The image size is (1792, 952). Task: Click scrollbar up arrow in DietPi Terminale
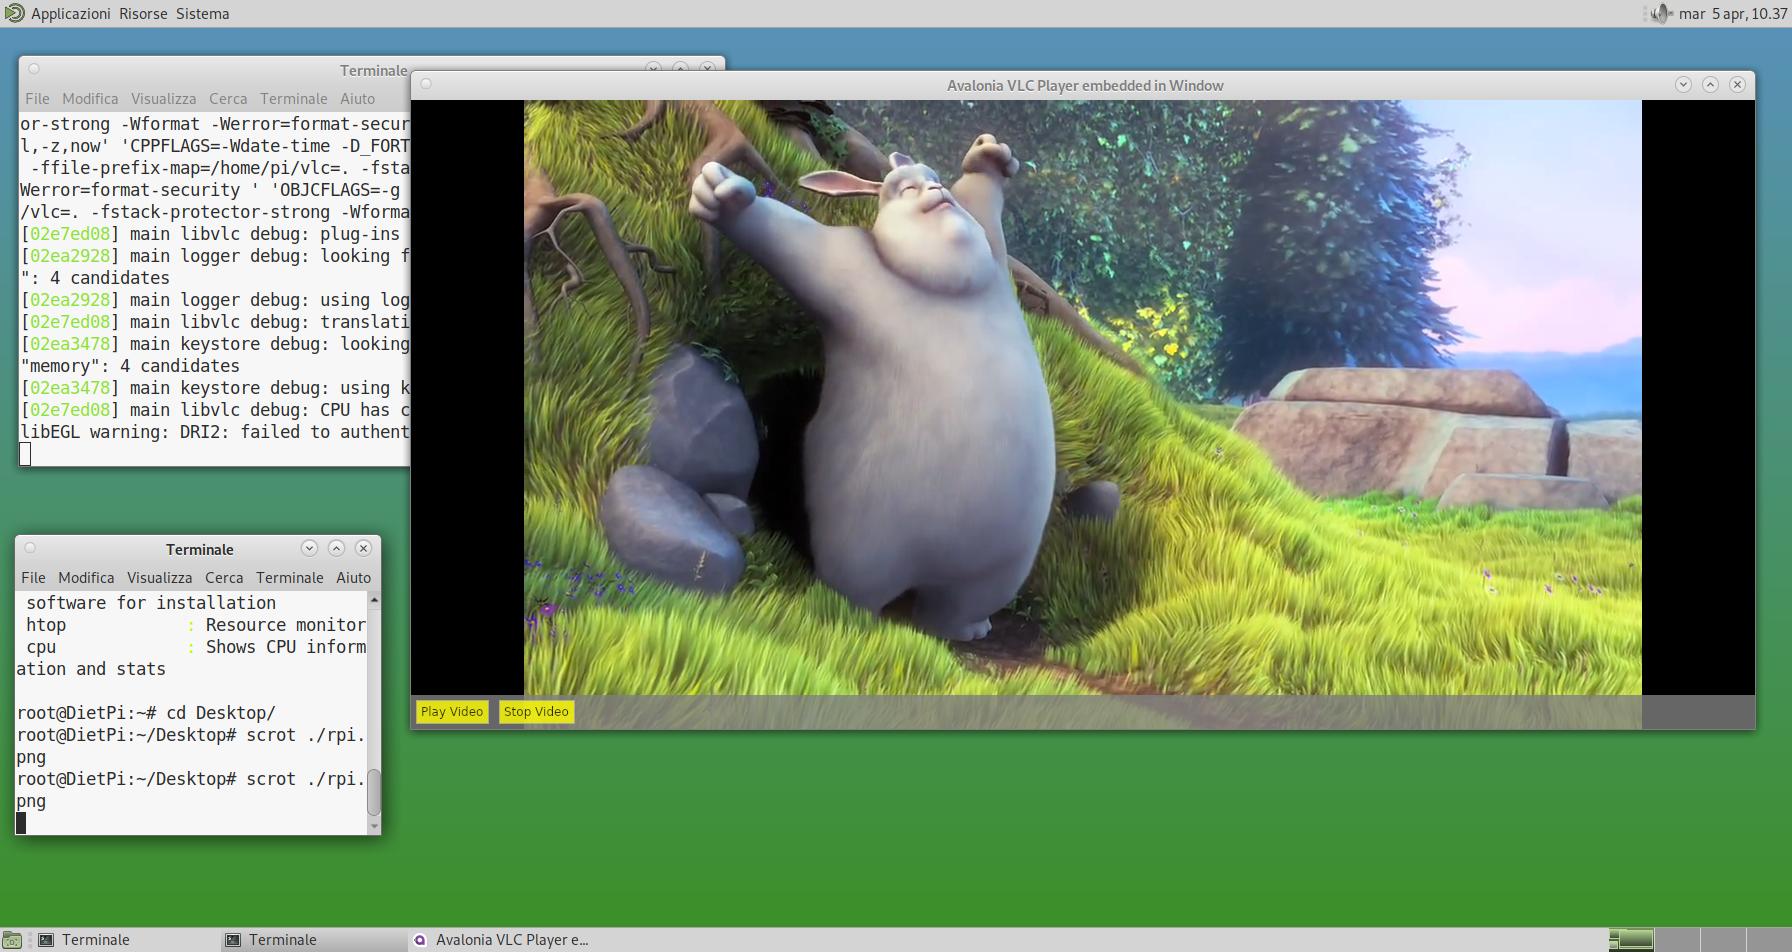(374, 599)
